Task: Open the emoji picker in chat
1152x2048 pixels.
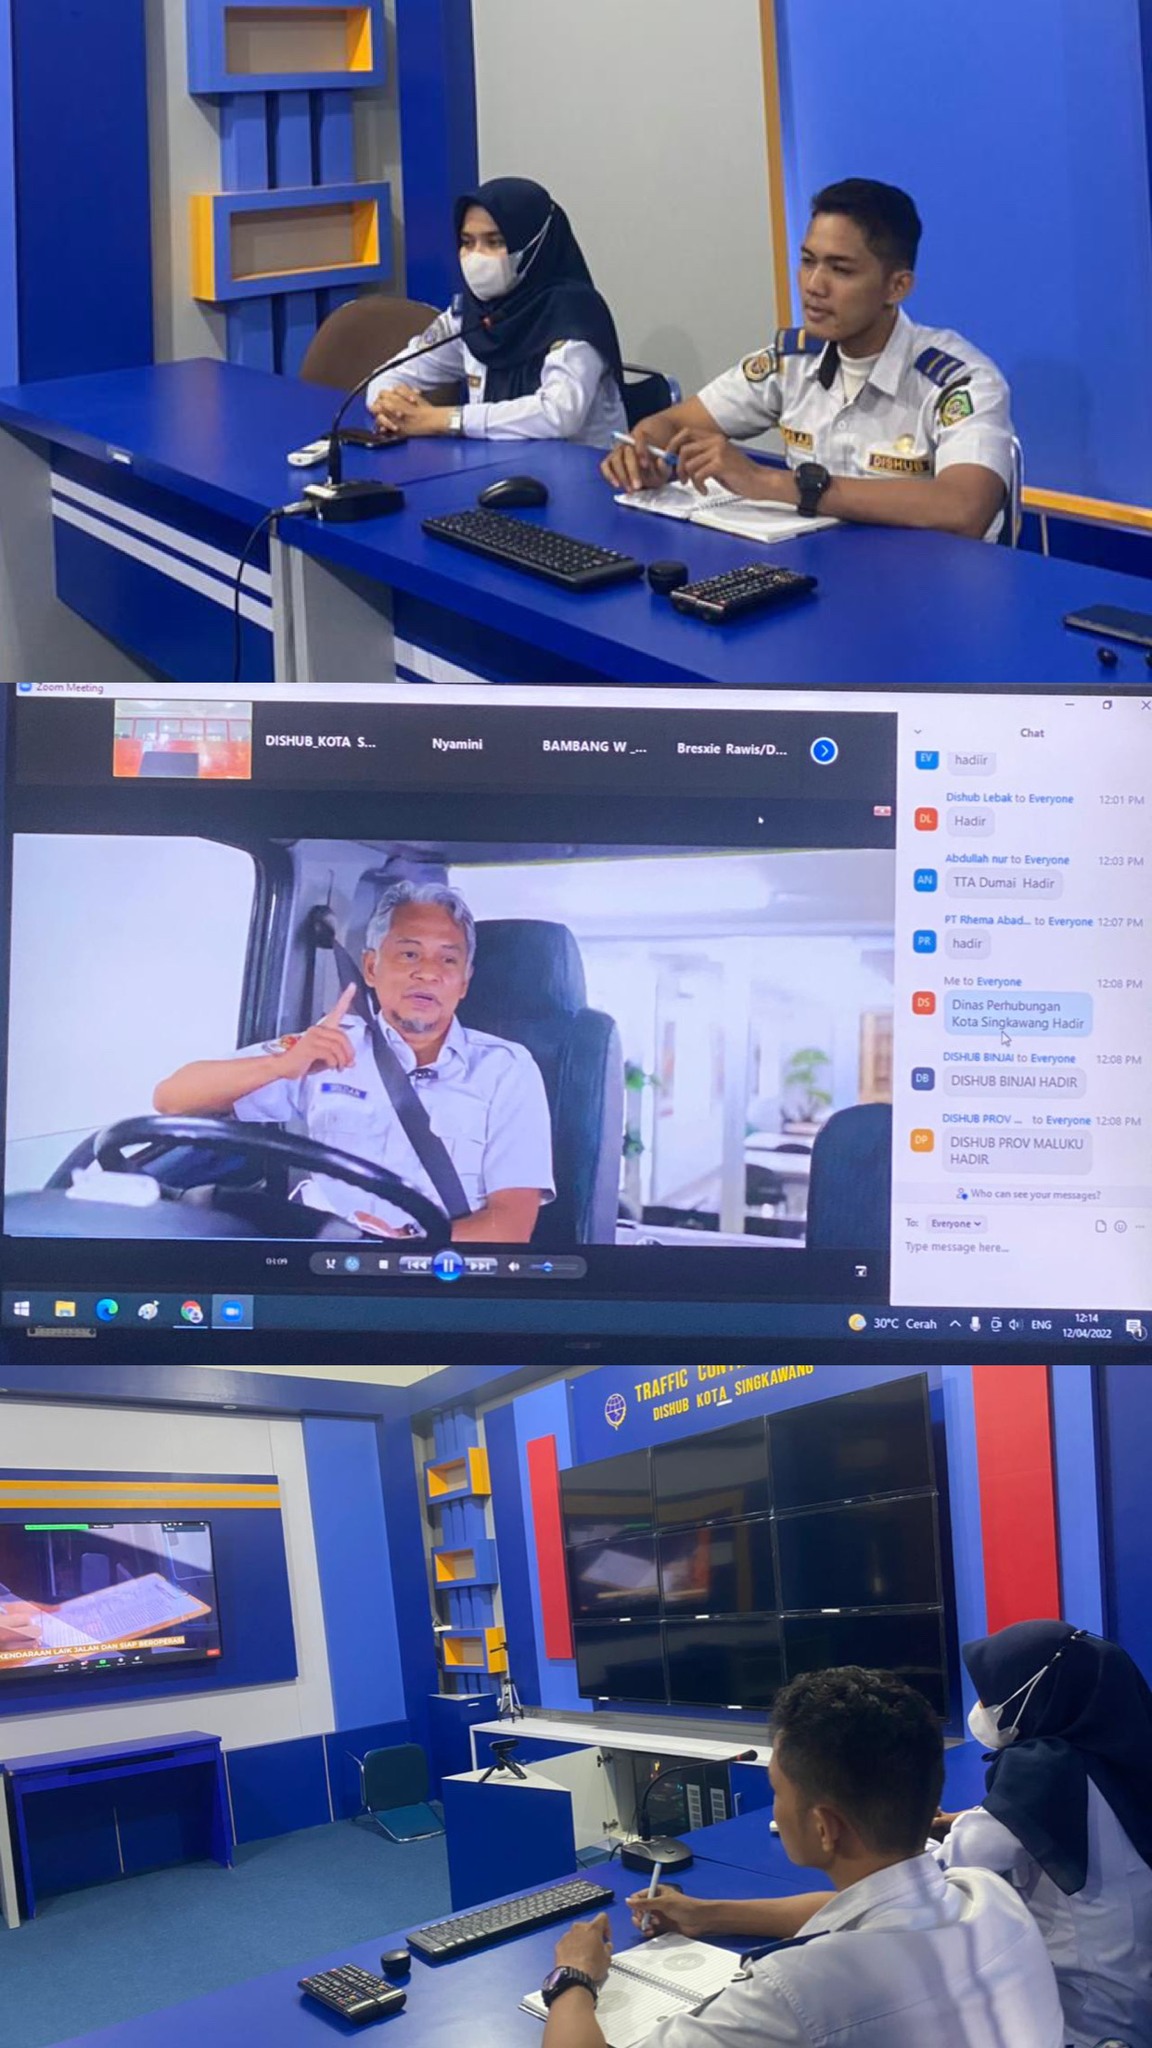Action: click(1120, 1226)
